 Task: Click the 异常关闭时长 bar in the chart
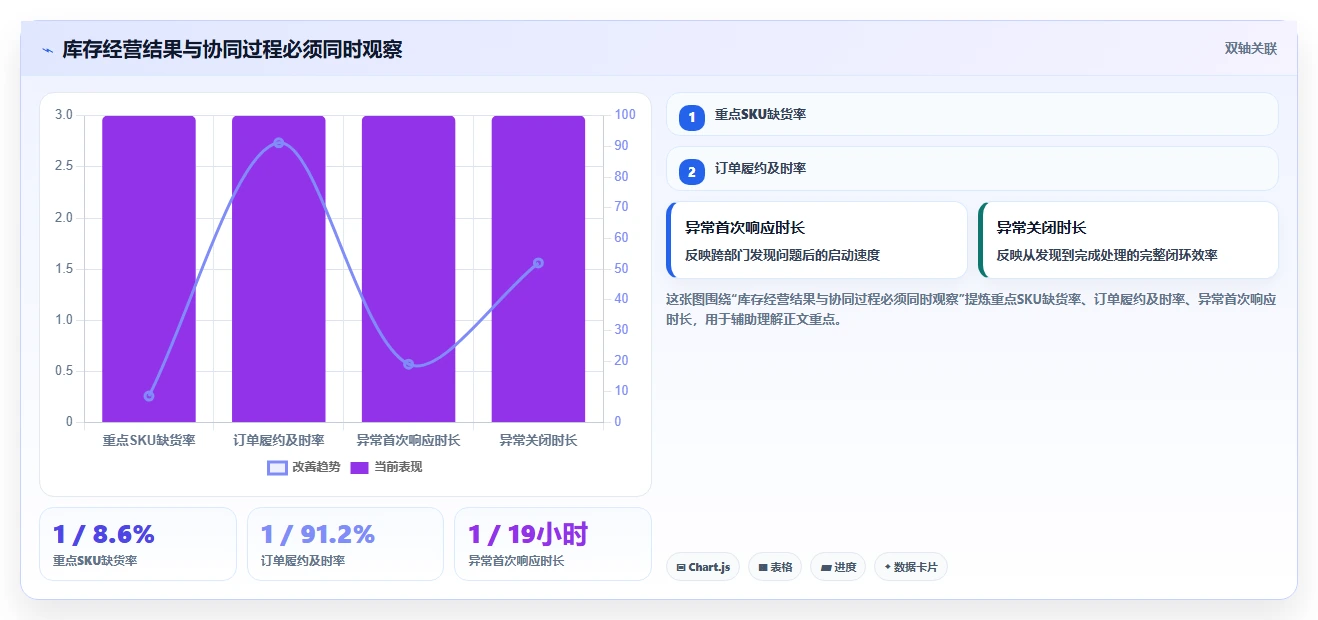(538, 269)
